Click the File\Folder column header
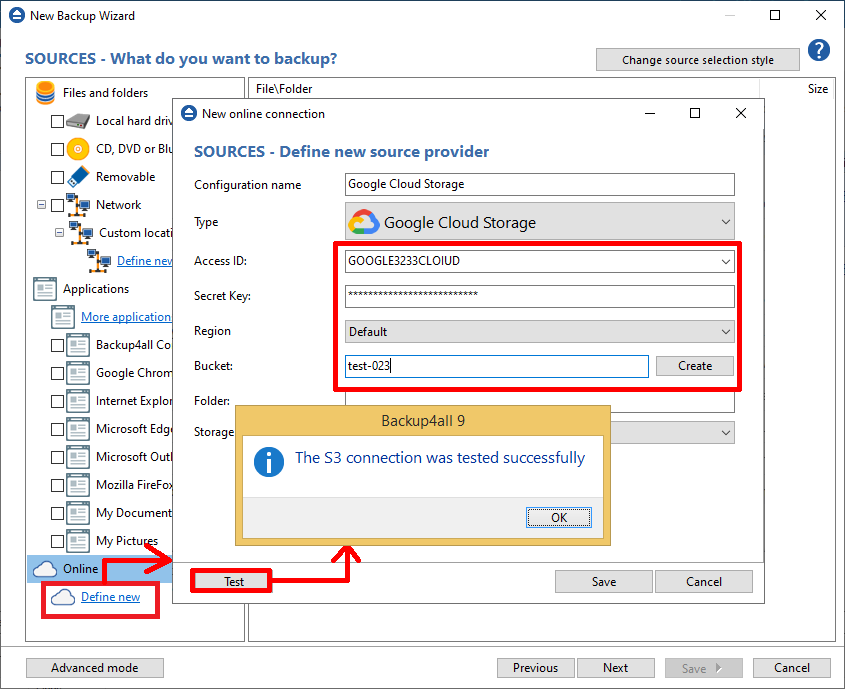This screenshot has height=689, width=845. [503, 89]
